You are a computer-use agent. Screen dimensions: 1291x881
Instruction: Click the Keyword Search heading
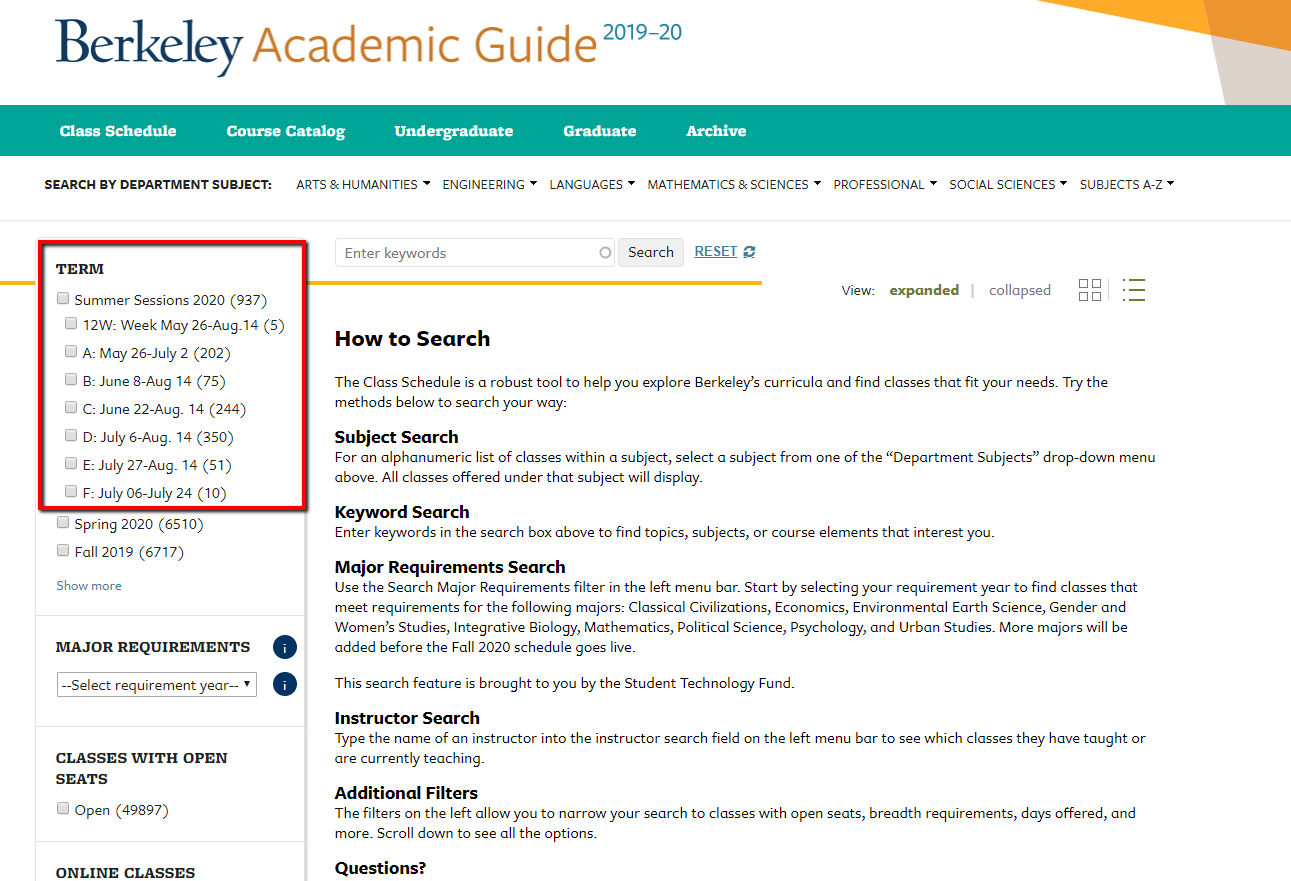tap(402, 512)
